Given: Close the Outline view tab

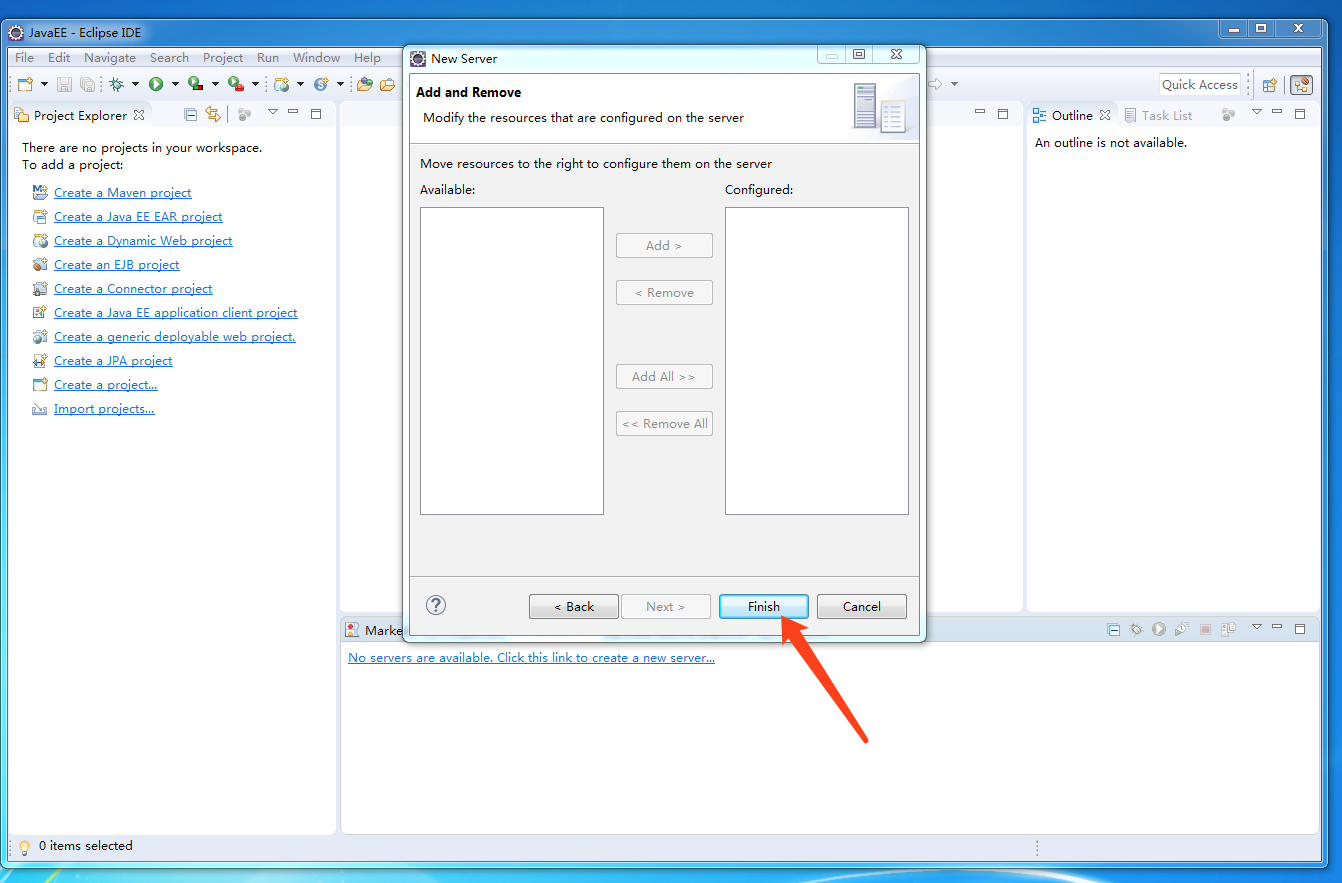Looking at the screenshot, I should 1106,115.
